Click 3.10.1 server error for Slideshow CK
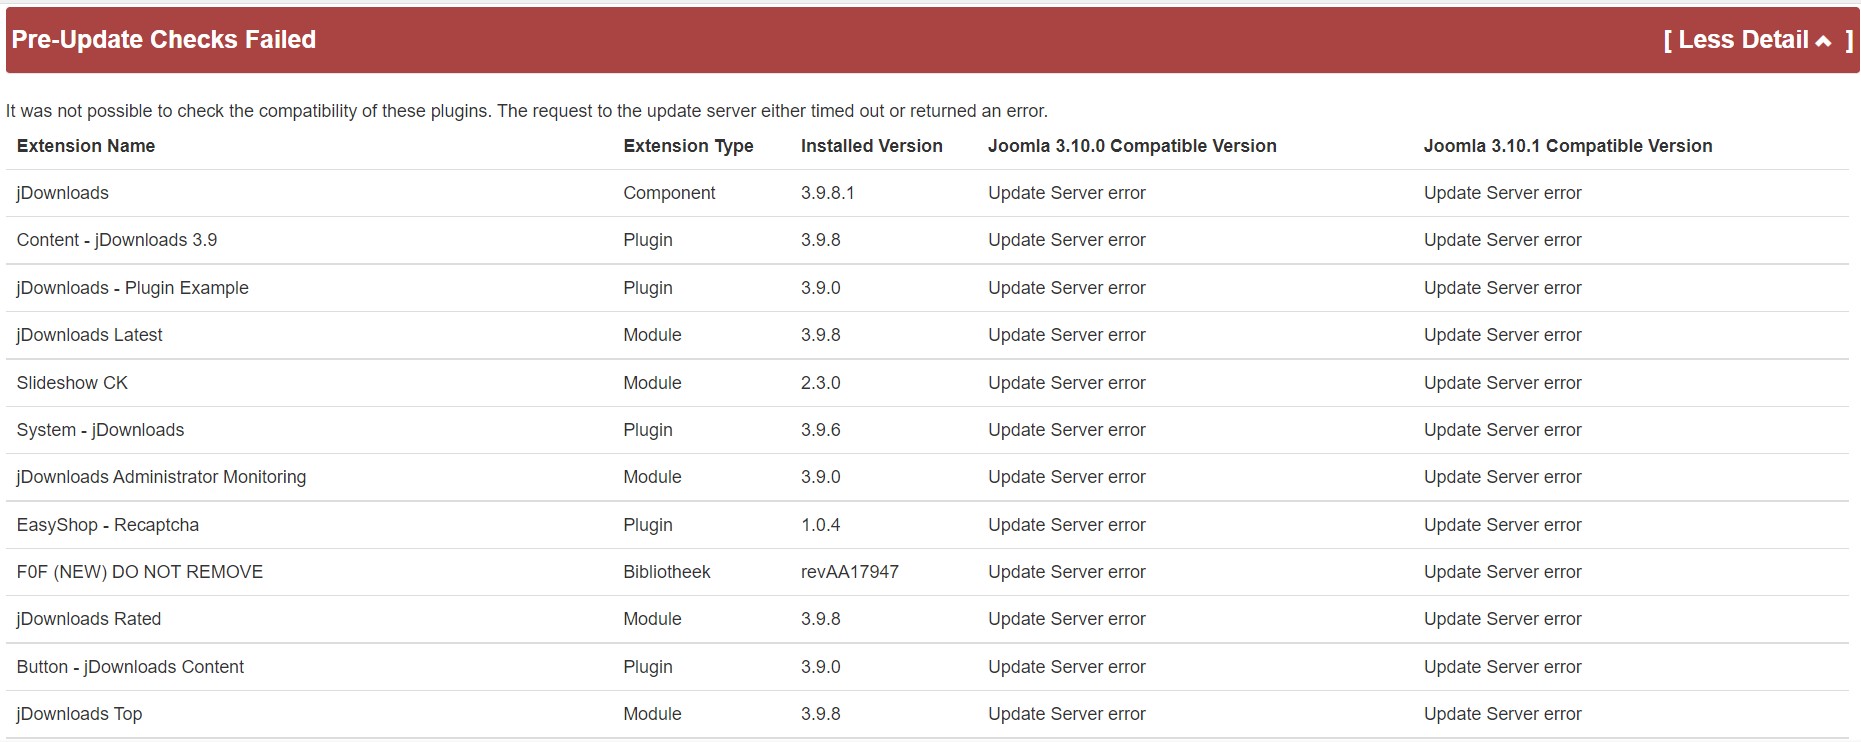 1503,383
